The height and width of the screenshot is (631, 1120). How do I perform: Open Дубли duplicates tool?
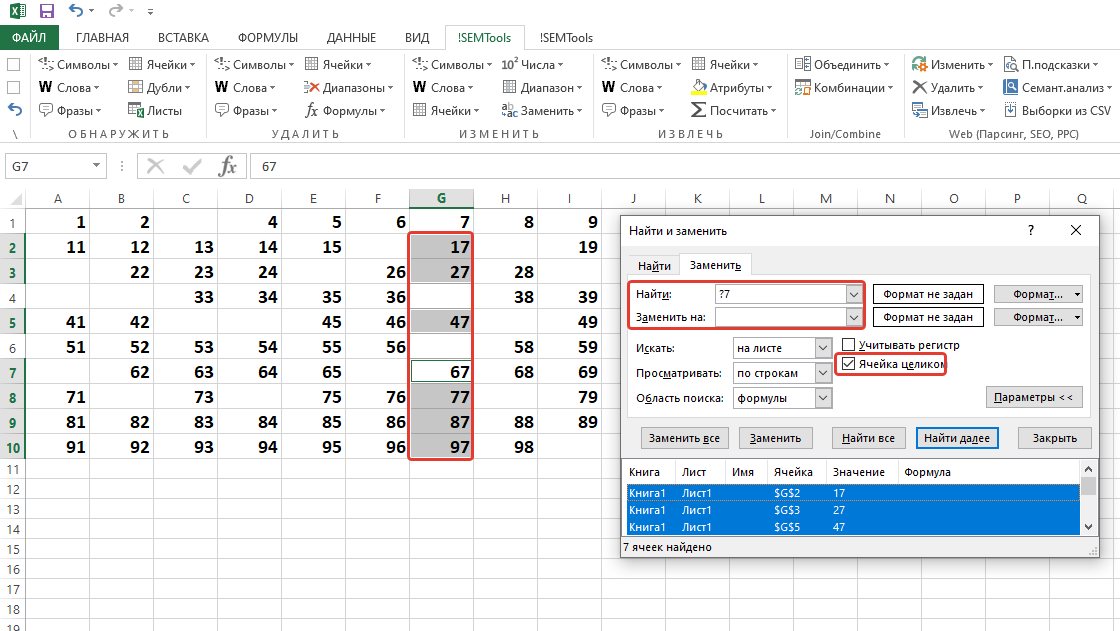tap(159, 87)
